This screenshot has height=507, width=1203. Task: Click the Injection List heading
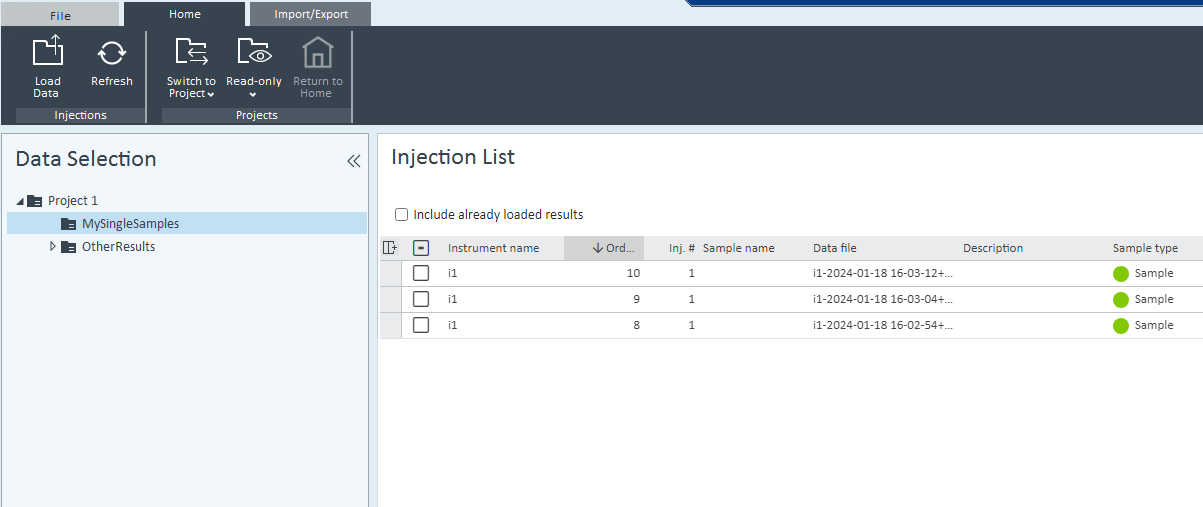[453, 157]
